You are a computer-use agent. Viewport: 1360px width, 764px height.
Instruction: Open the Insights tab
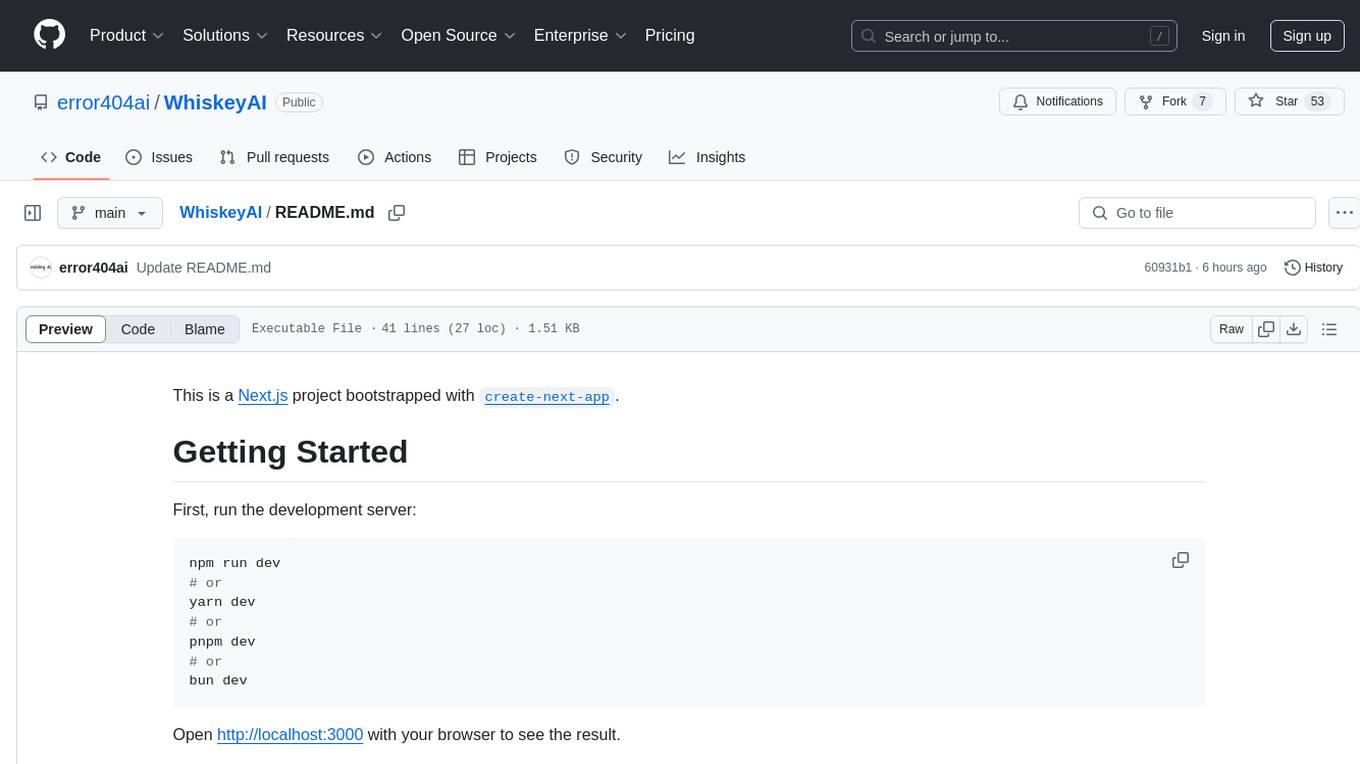click(x=707, y=157)
